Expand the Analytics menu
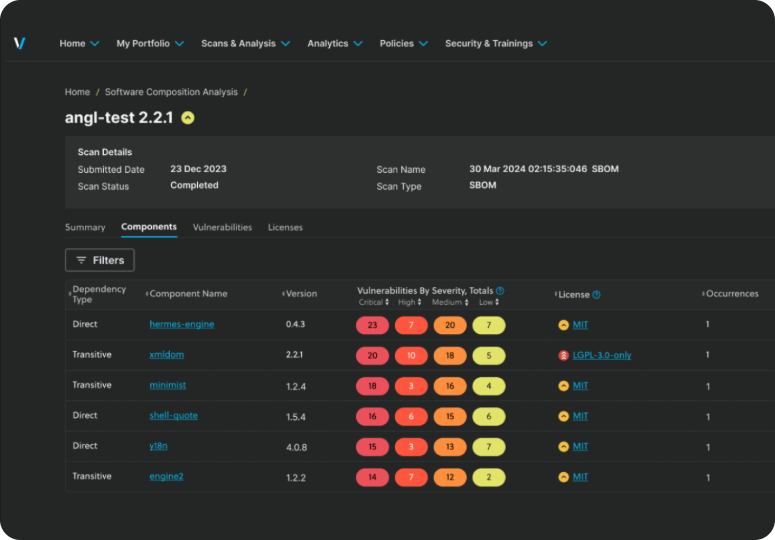This screenshot has width=775, height=540. 335,43
